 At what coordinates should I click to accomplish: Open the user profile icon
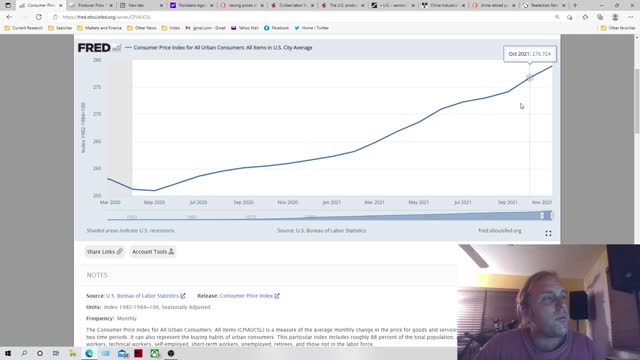coord(615,17)
